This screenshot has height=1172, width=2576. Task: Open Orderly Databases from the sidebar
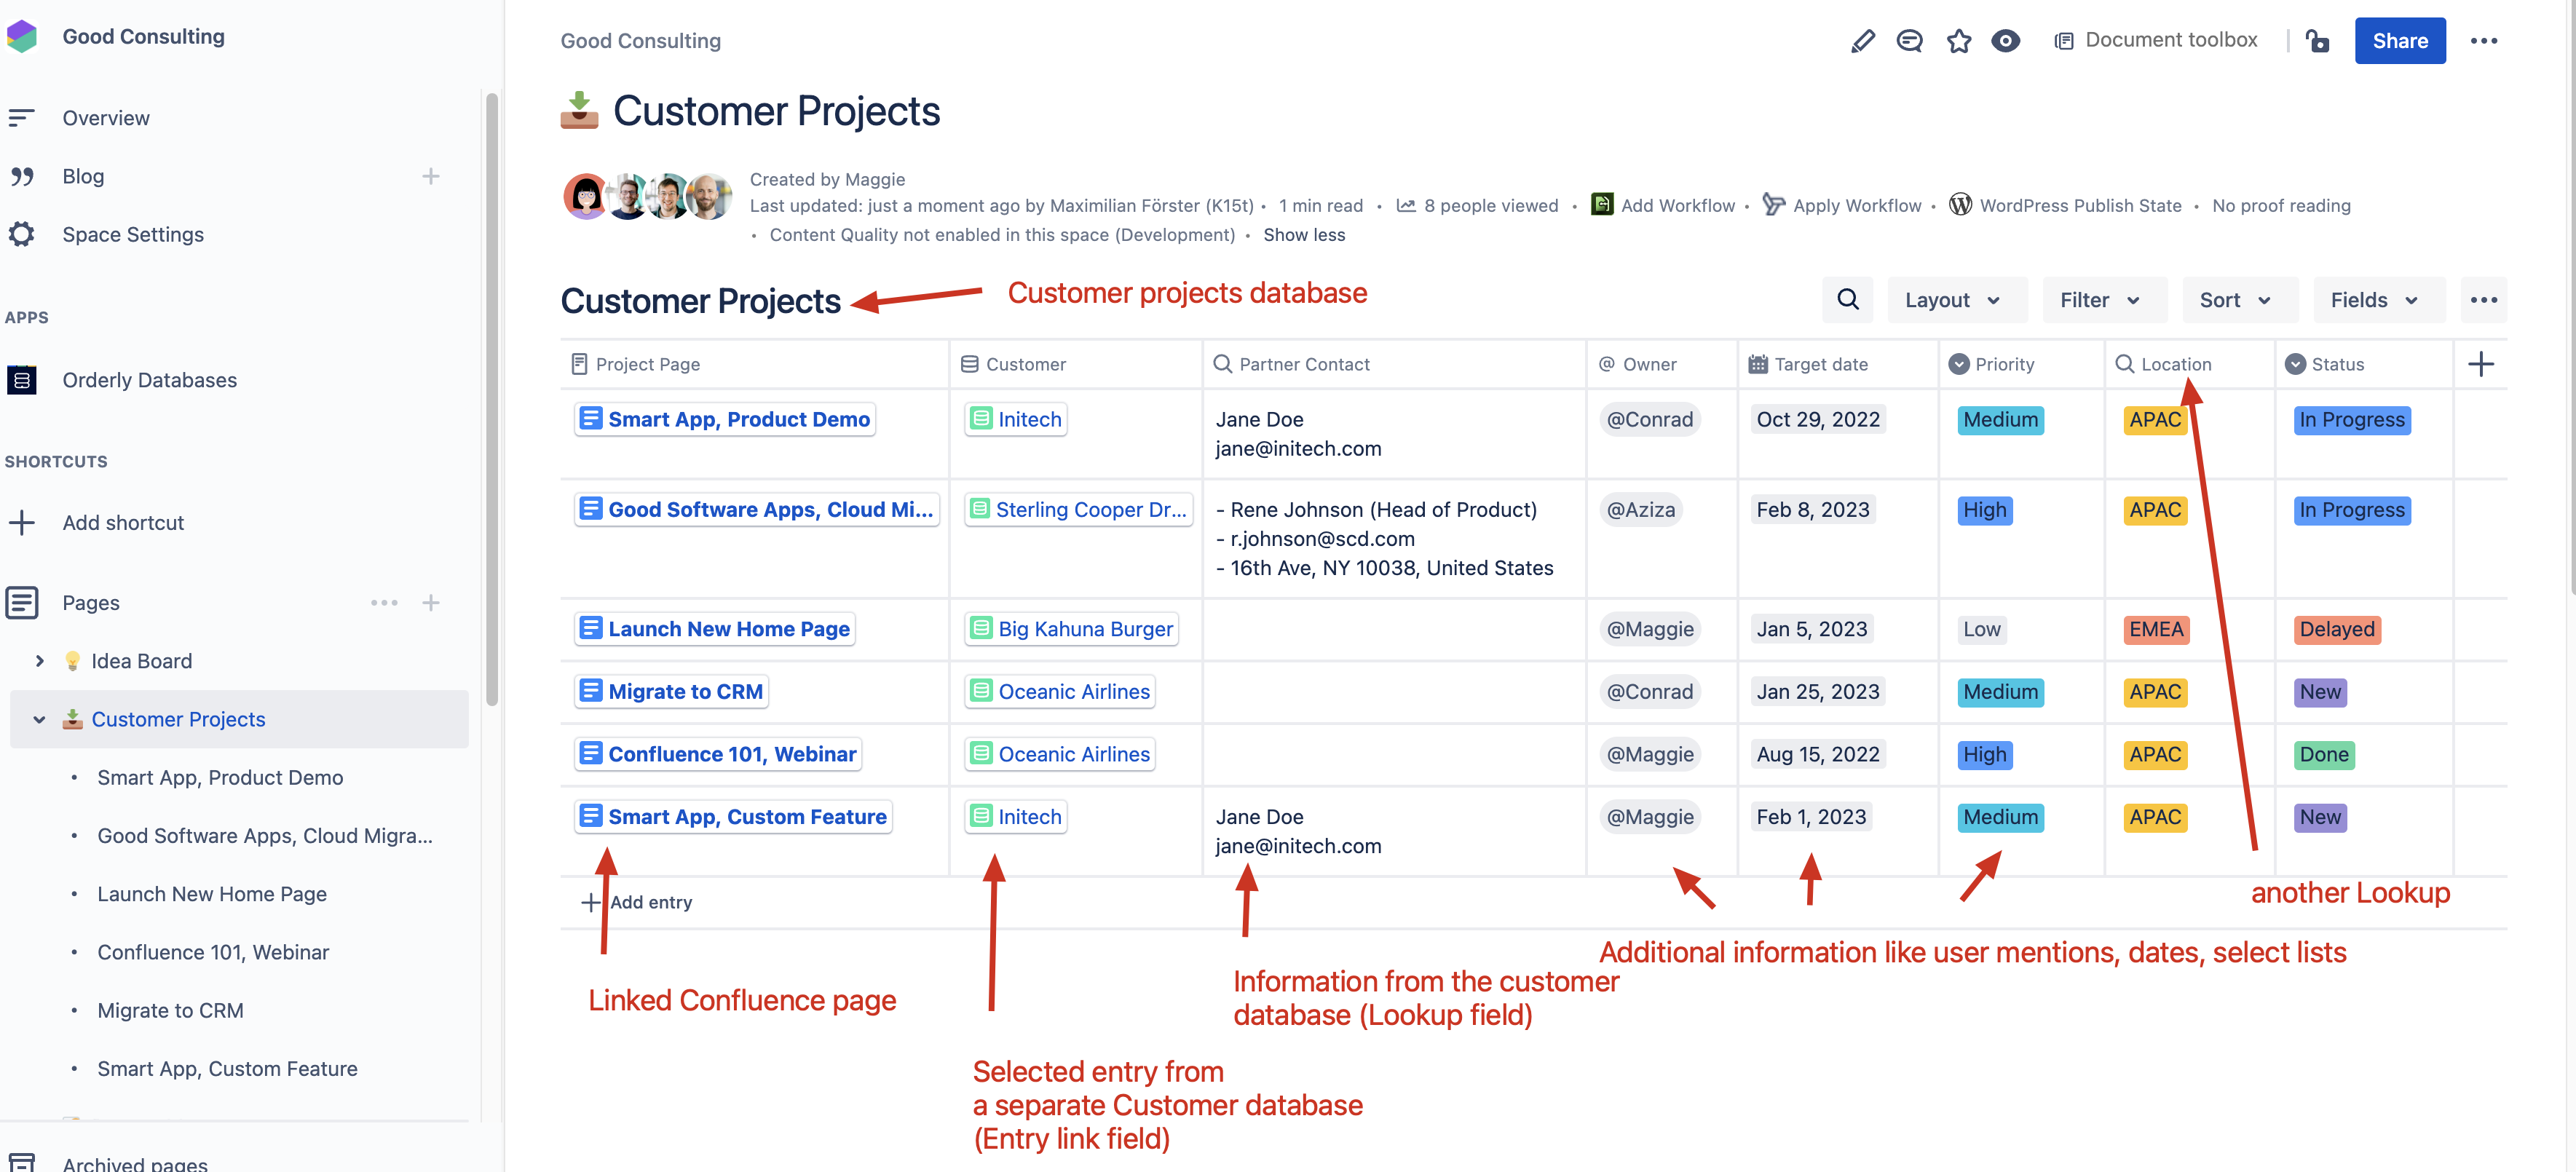(149, 380)
